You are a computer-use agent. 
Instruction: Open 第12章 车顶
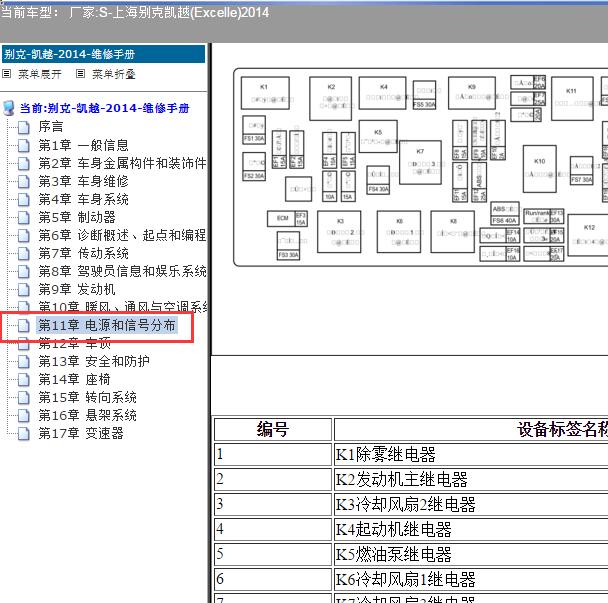pyautogui.click(x=74, y=343)
